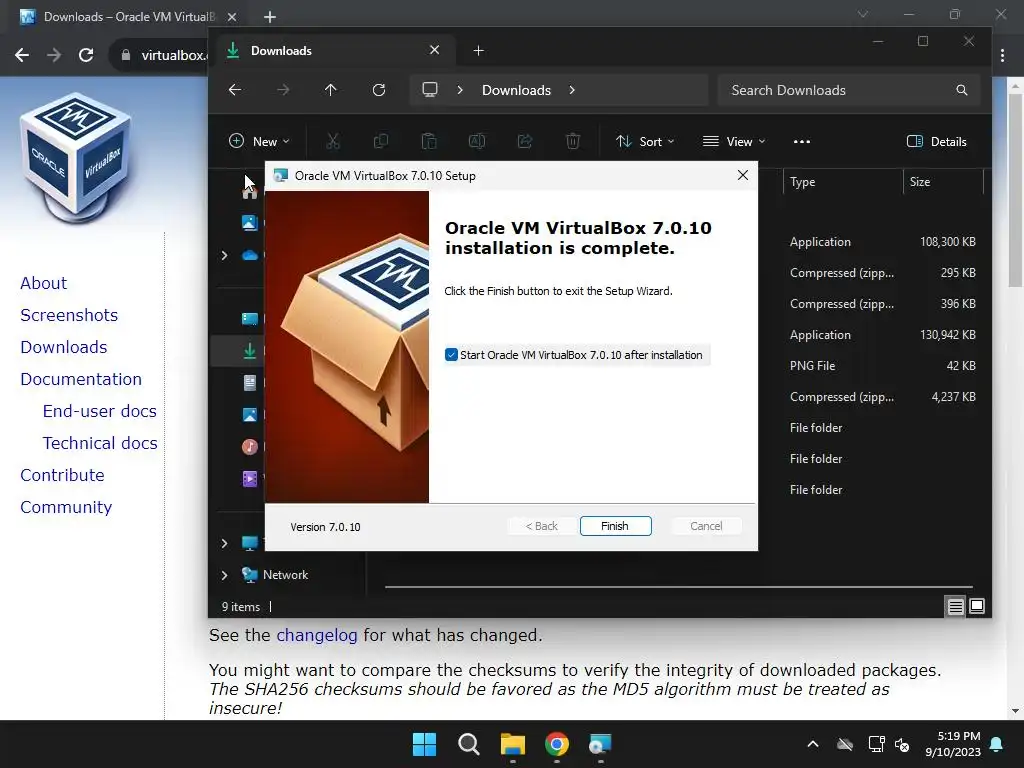Click the Share icon
This screenshot has height=768, width=1024.
pyautogui.click(x=524, y=141)
